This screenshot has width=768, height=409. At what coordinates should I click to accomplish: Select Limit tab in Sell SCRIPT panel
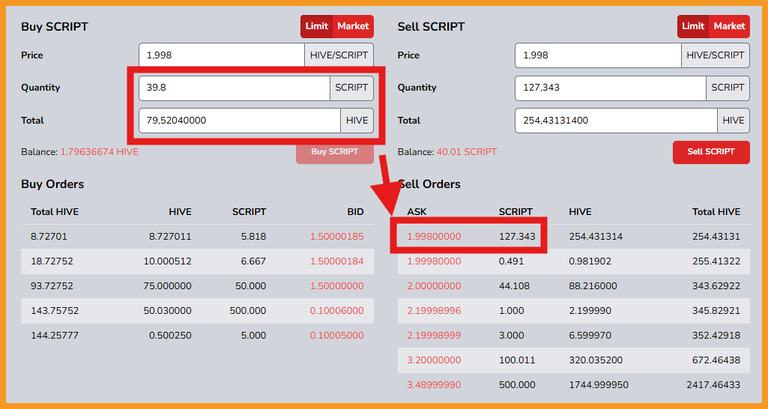693,26
